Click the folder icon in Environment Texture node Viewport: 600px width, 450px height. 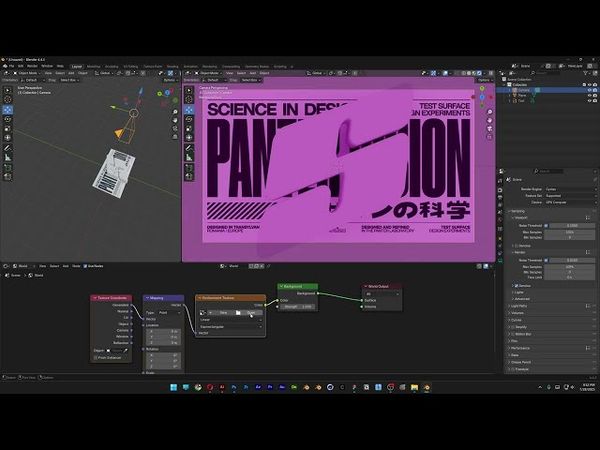coord(238,313)
